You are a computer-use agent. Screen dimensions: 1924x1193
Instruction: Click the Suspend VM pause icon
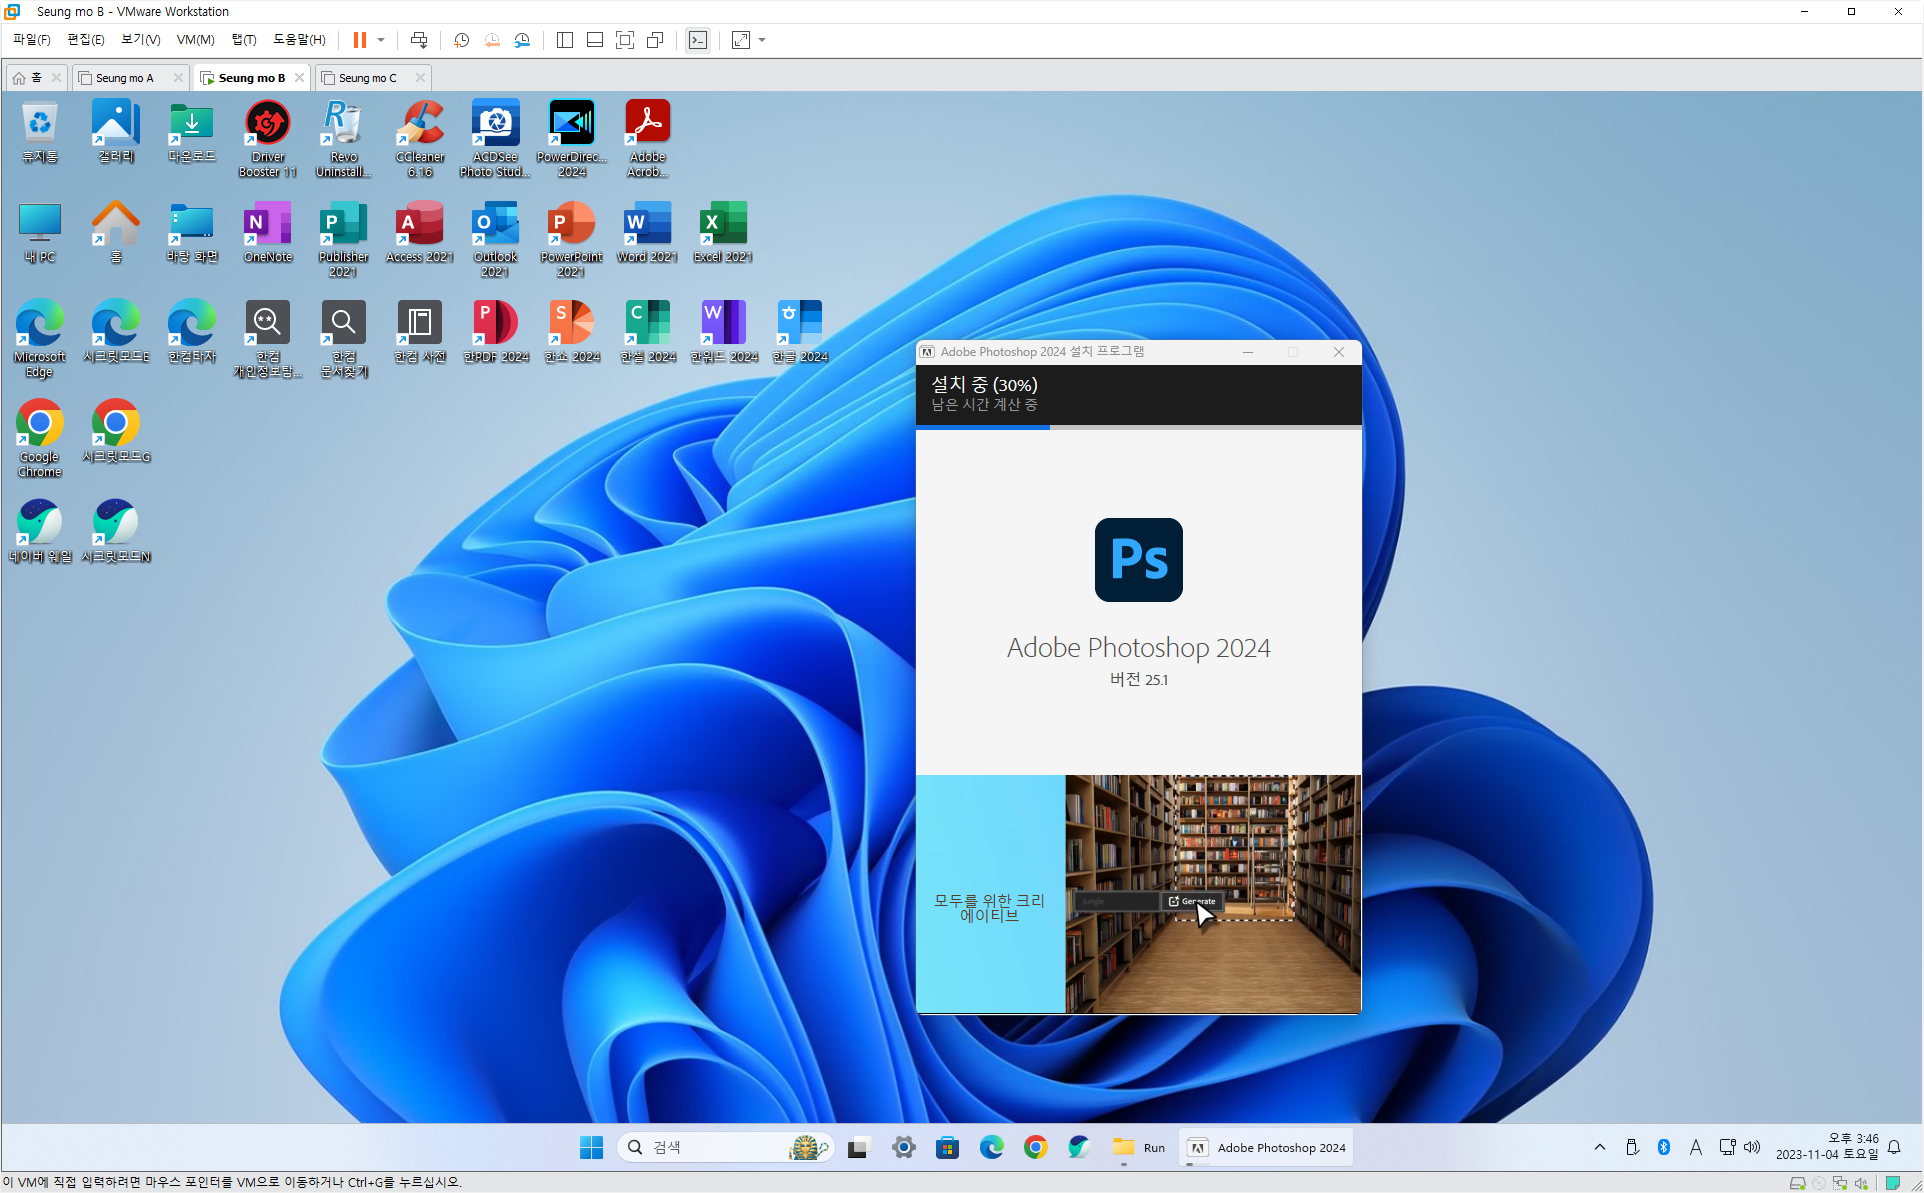pos(359,40)
